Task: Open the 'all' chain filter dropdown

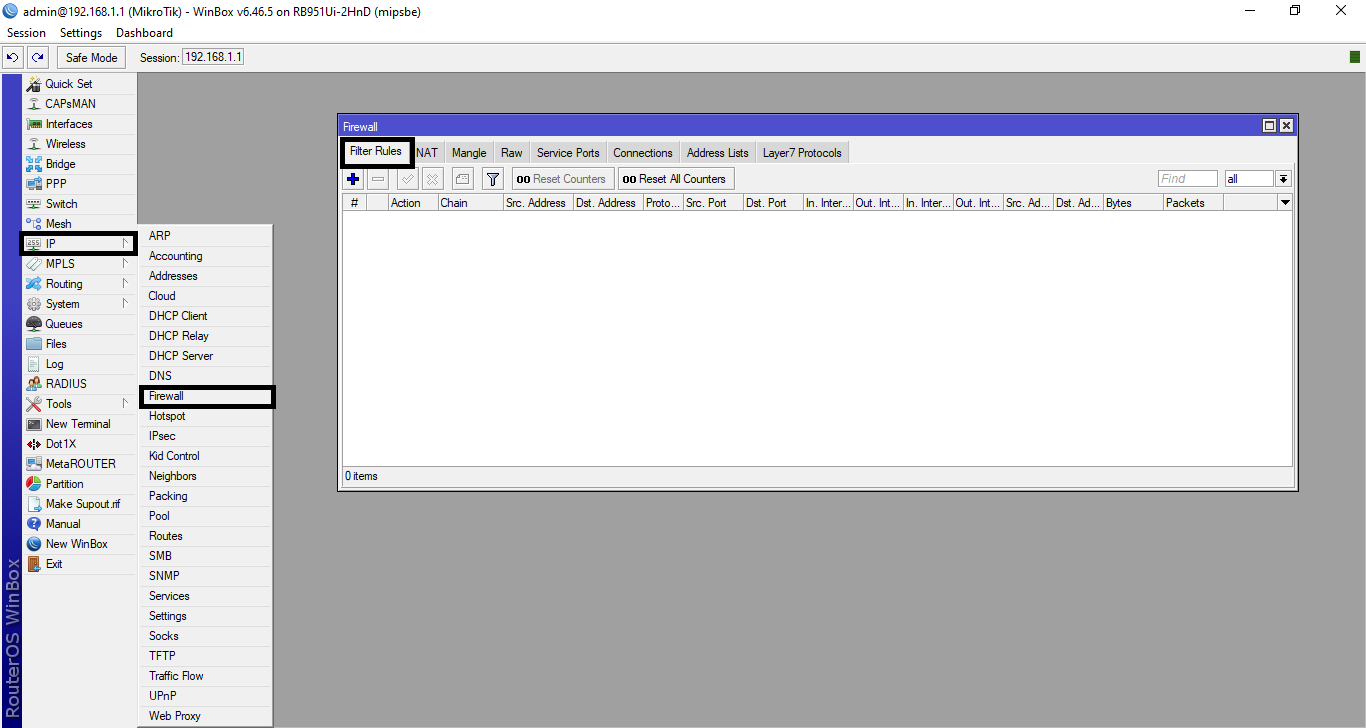Action: pos(1283,179)
